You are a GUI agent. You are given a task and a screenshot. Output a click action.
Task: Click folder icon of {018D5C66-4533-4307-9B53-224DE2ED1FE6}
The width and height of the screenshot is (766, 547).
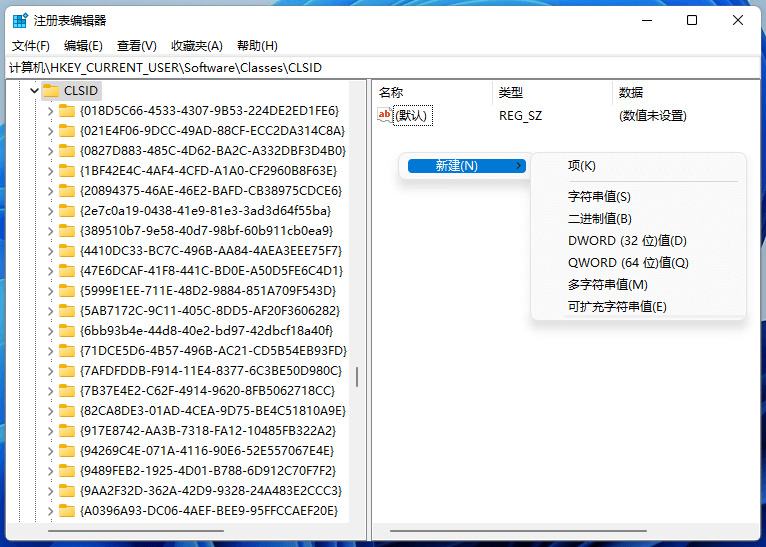pyautogui.click(x=68, y=111)
